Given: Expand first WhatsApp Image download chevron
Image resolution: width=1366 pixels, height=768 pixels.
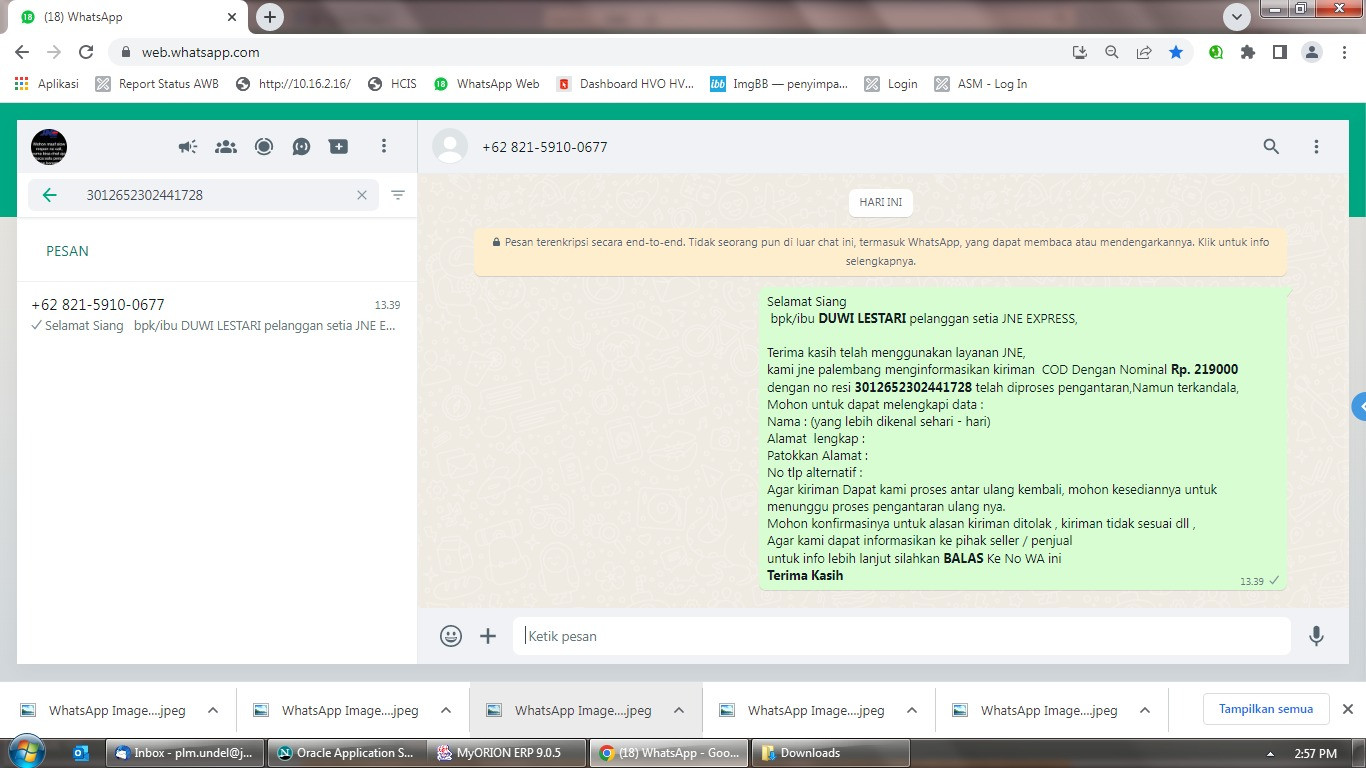Looking at the screenshot, I should click(213, 711).
